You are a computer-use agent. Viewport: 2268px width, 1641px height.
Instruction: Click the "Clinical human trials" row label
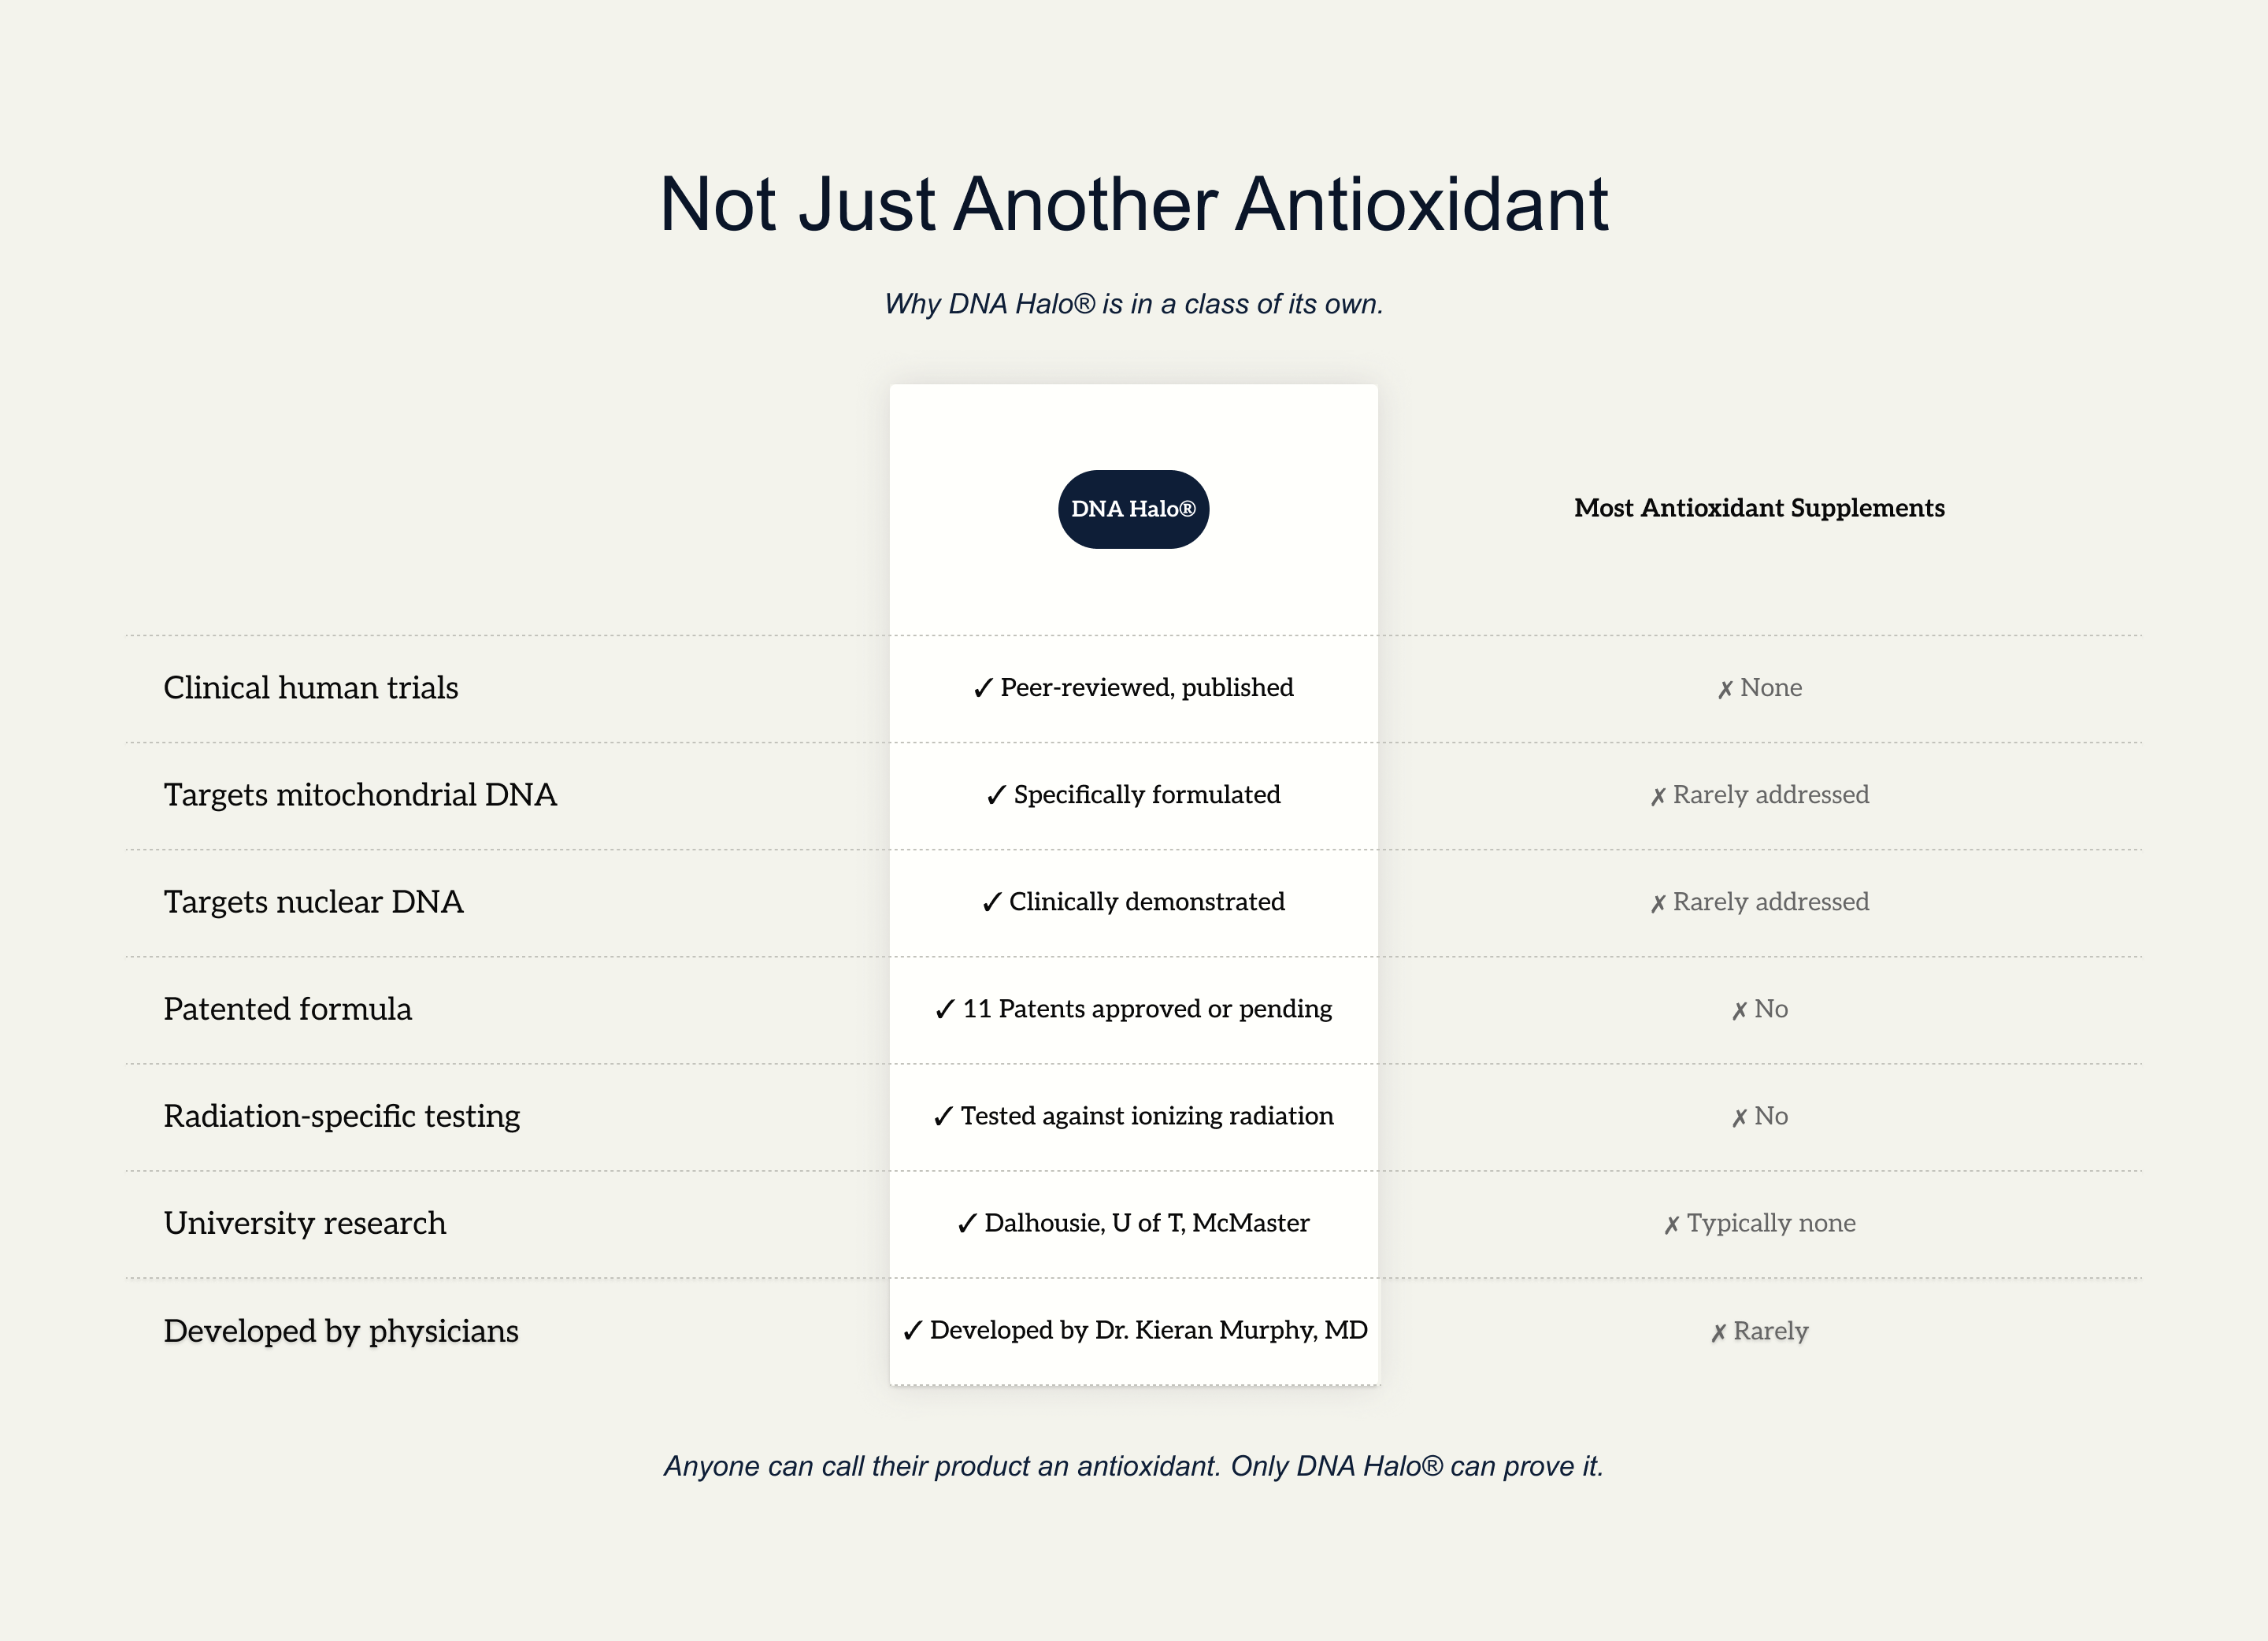(311, 688)
